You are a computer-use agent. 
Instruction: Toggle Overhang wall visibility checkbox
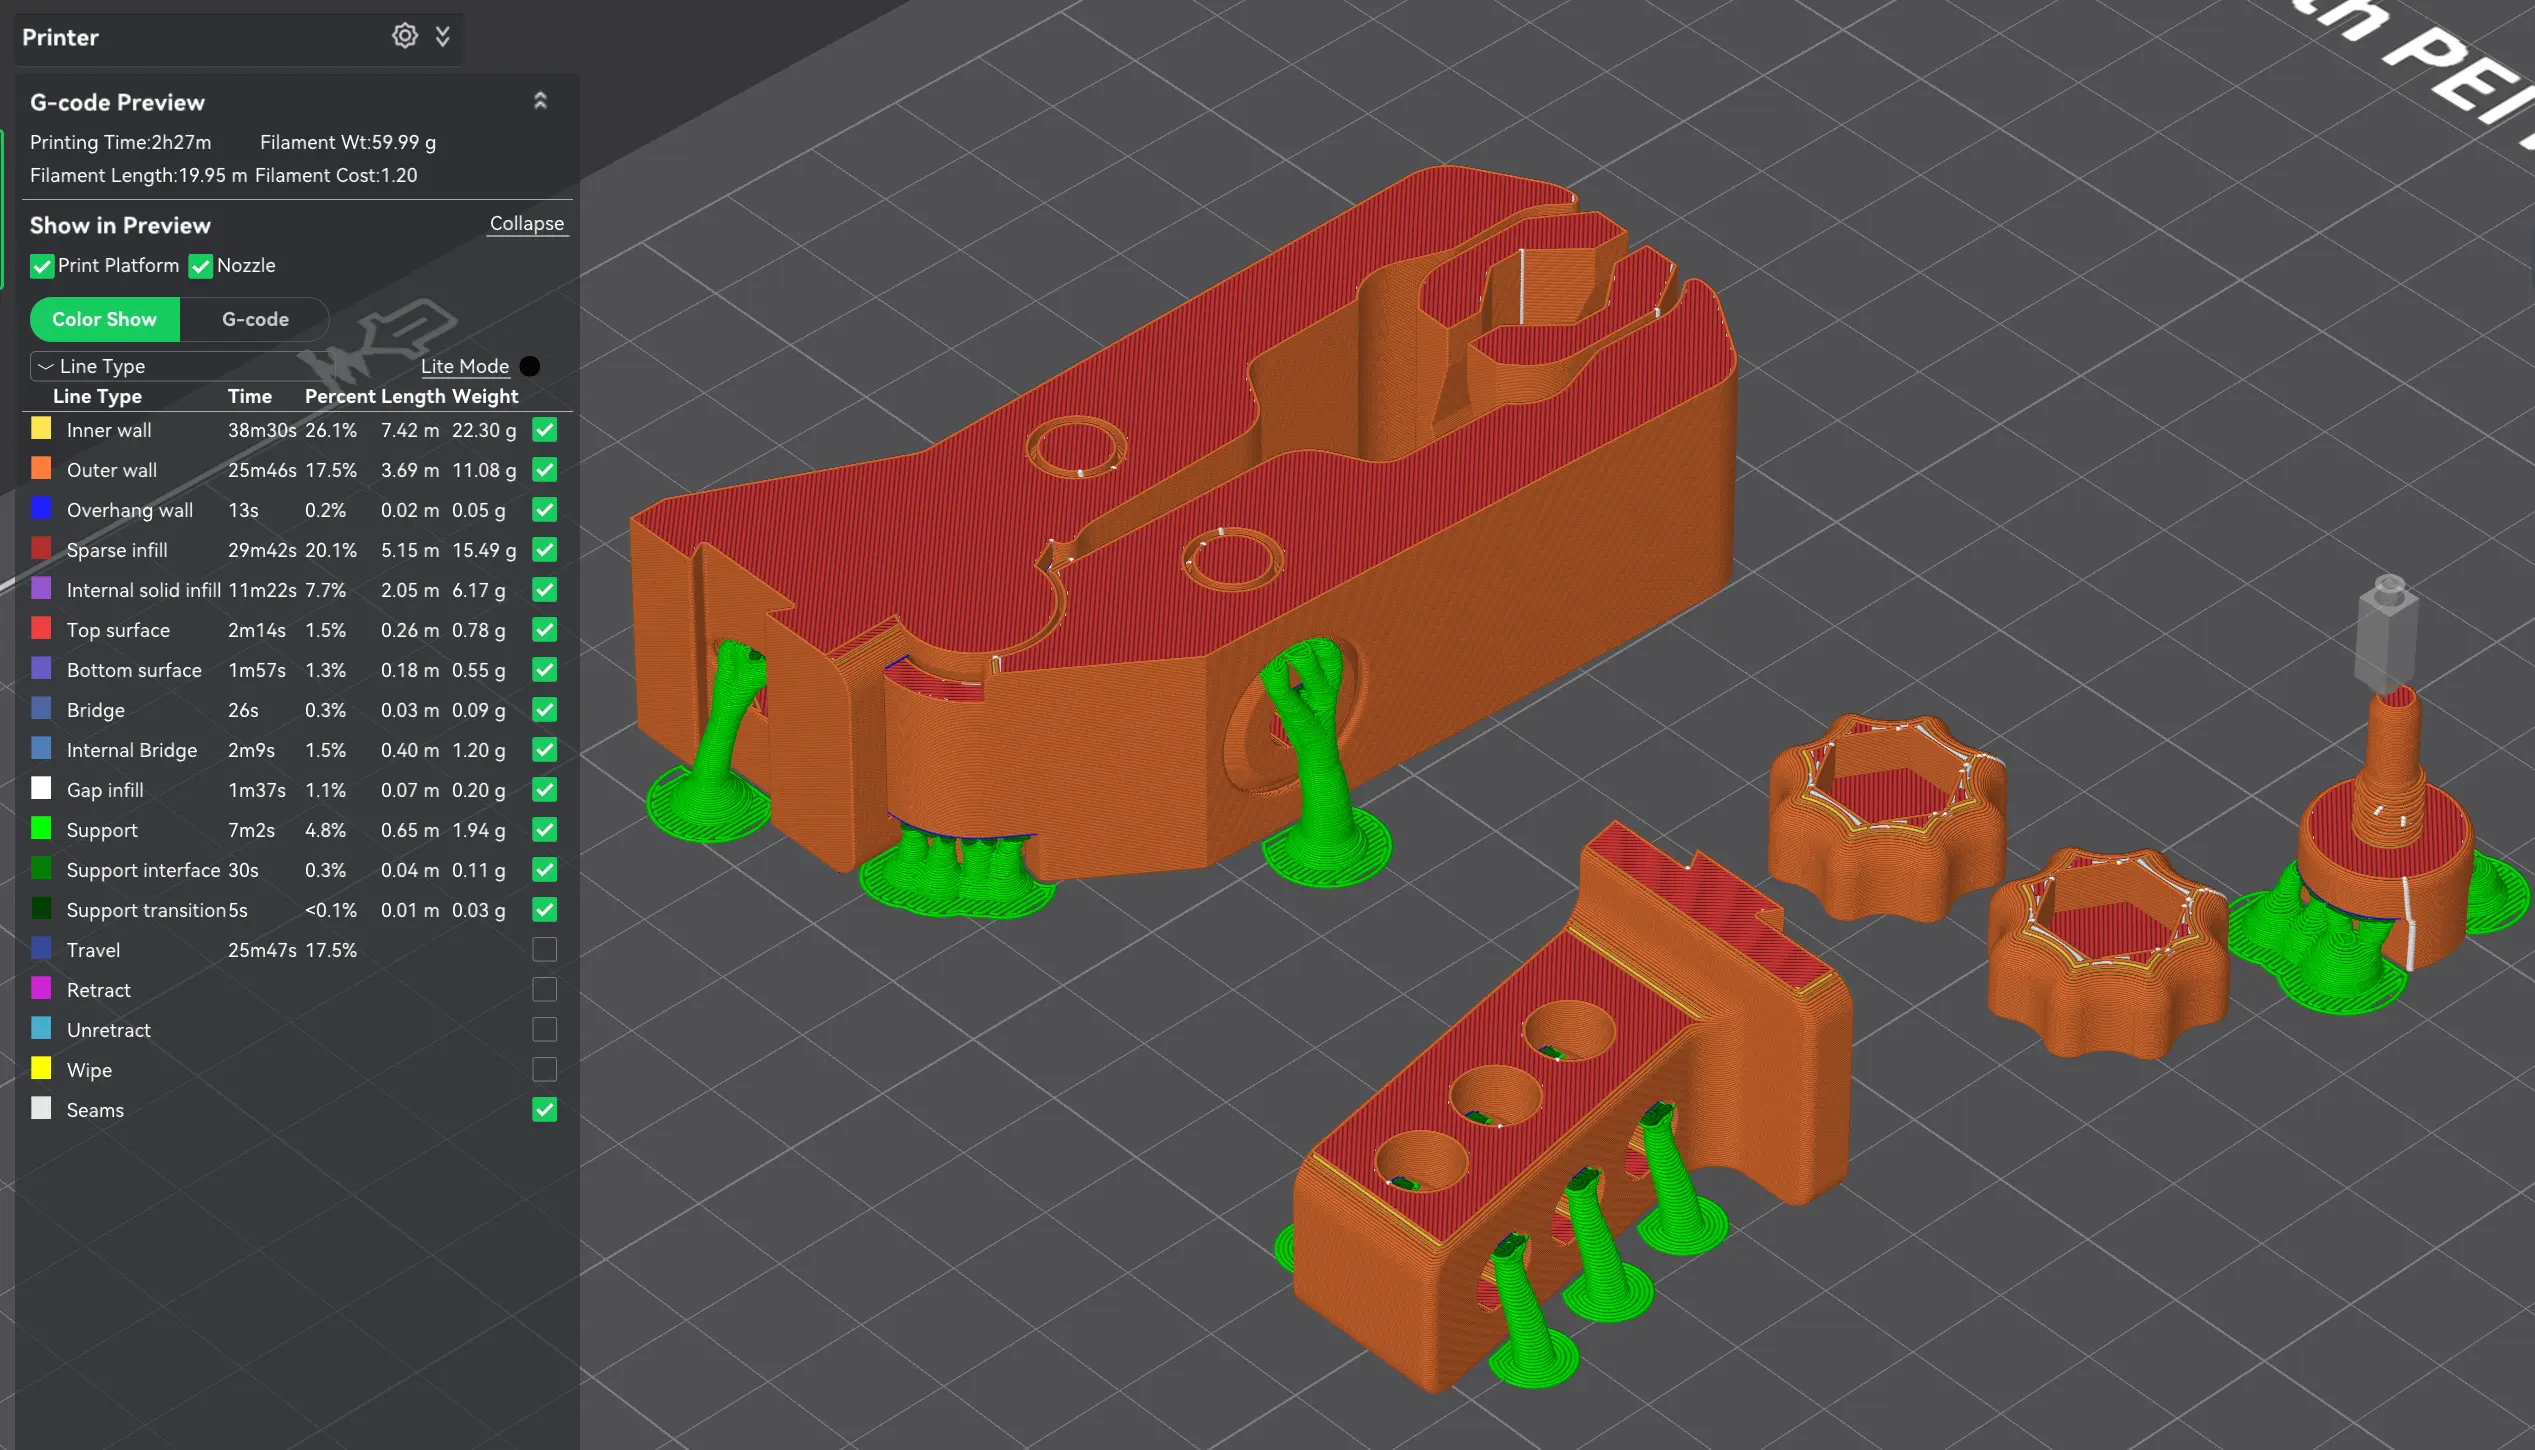545,510
